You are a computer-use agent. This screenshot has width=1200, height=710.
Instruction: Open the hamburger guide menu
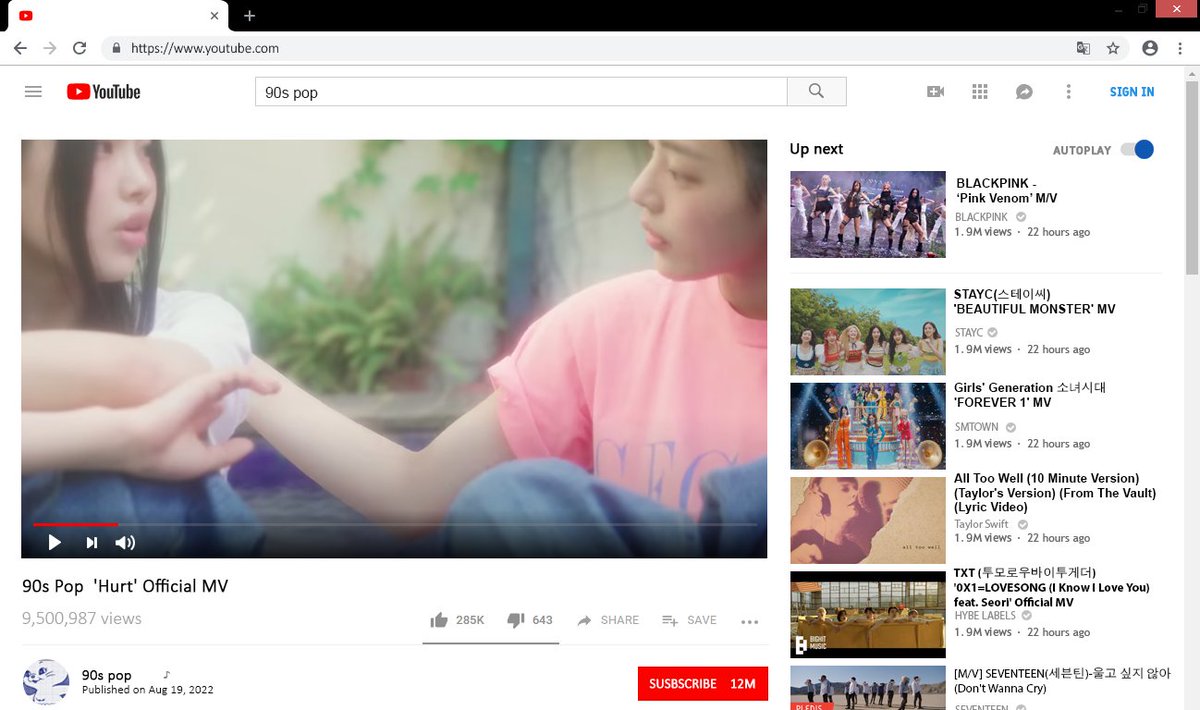pyautogui.click(x=33, y=92)
